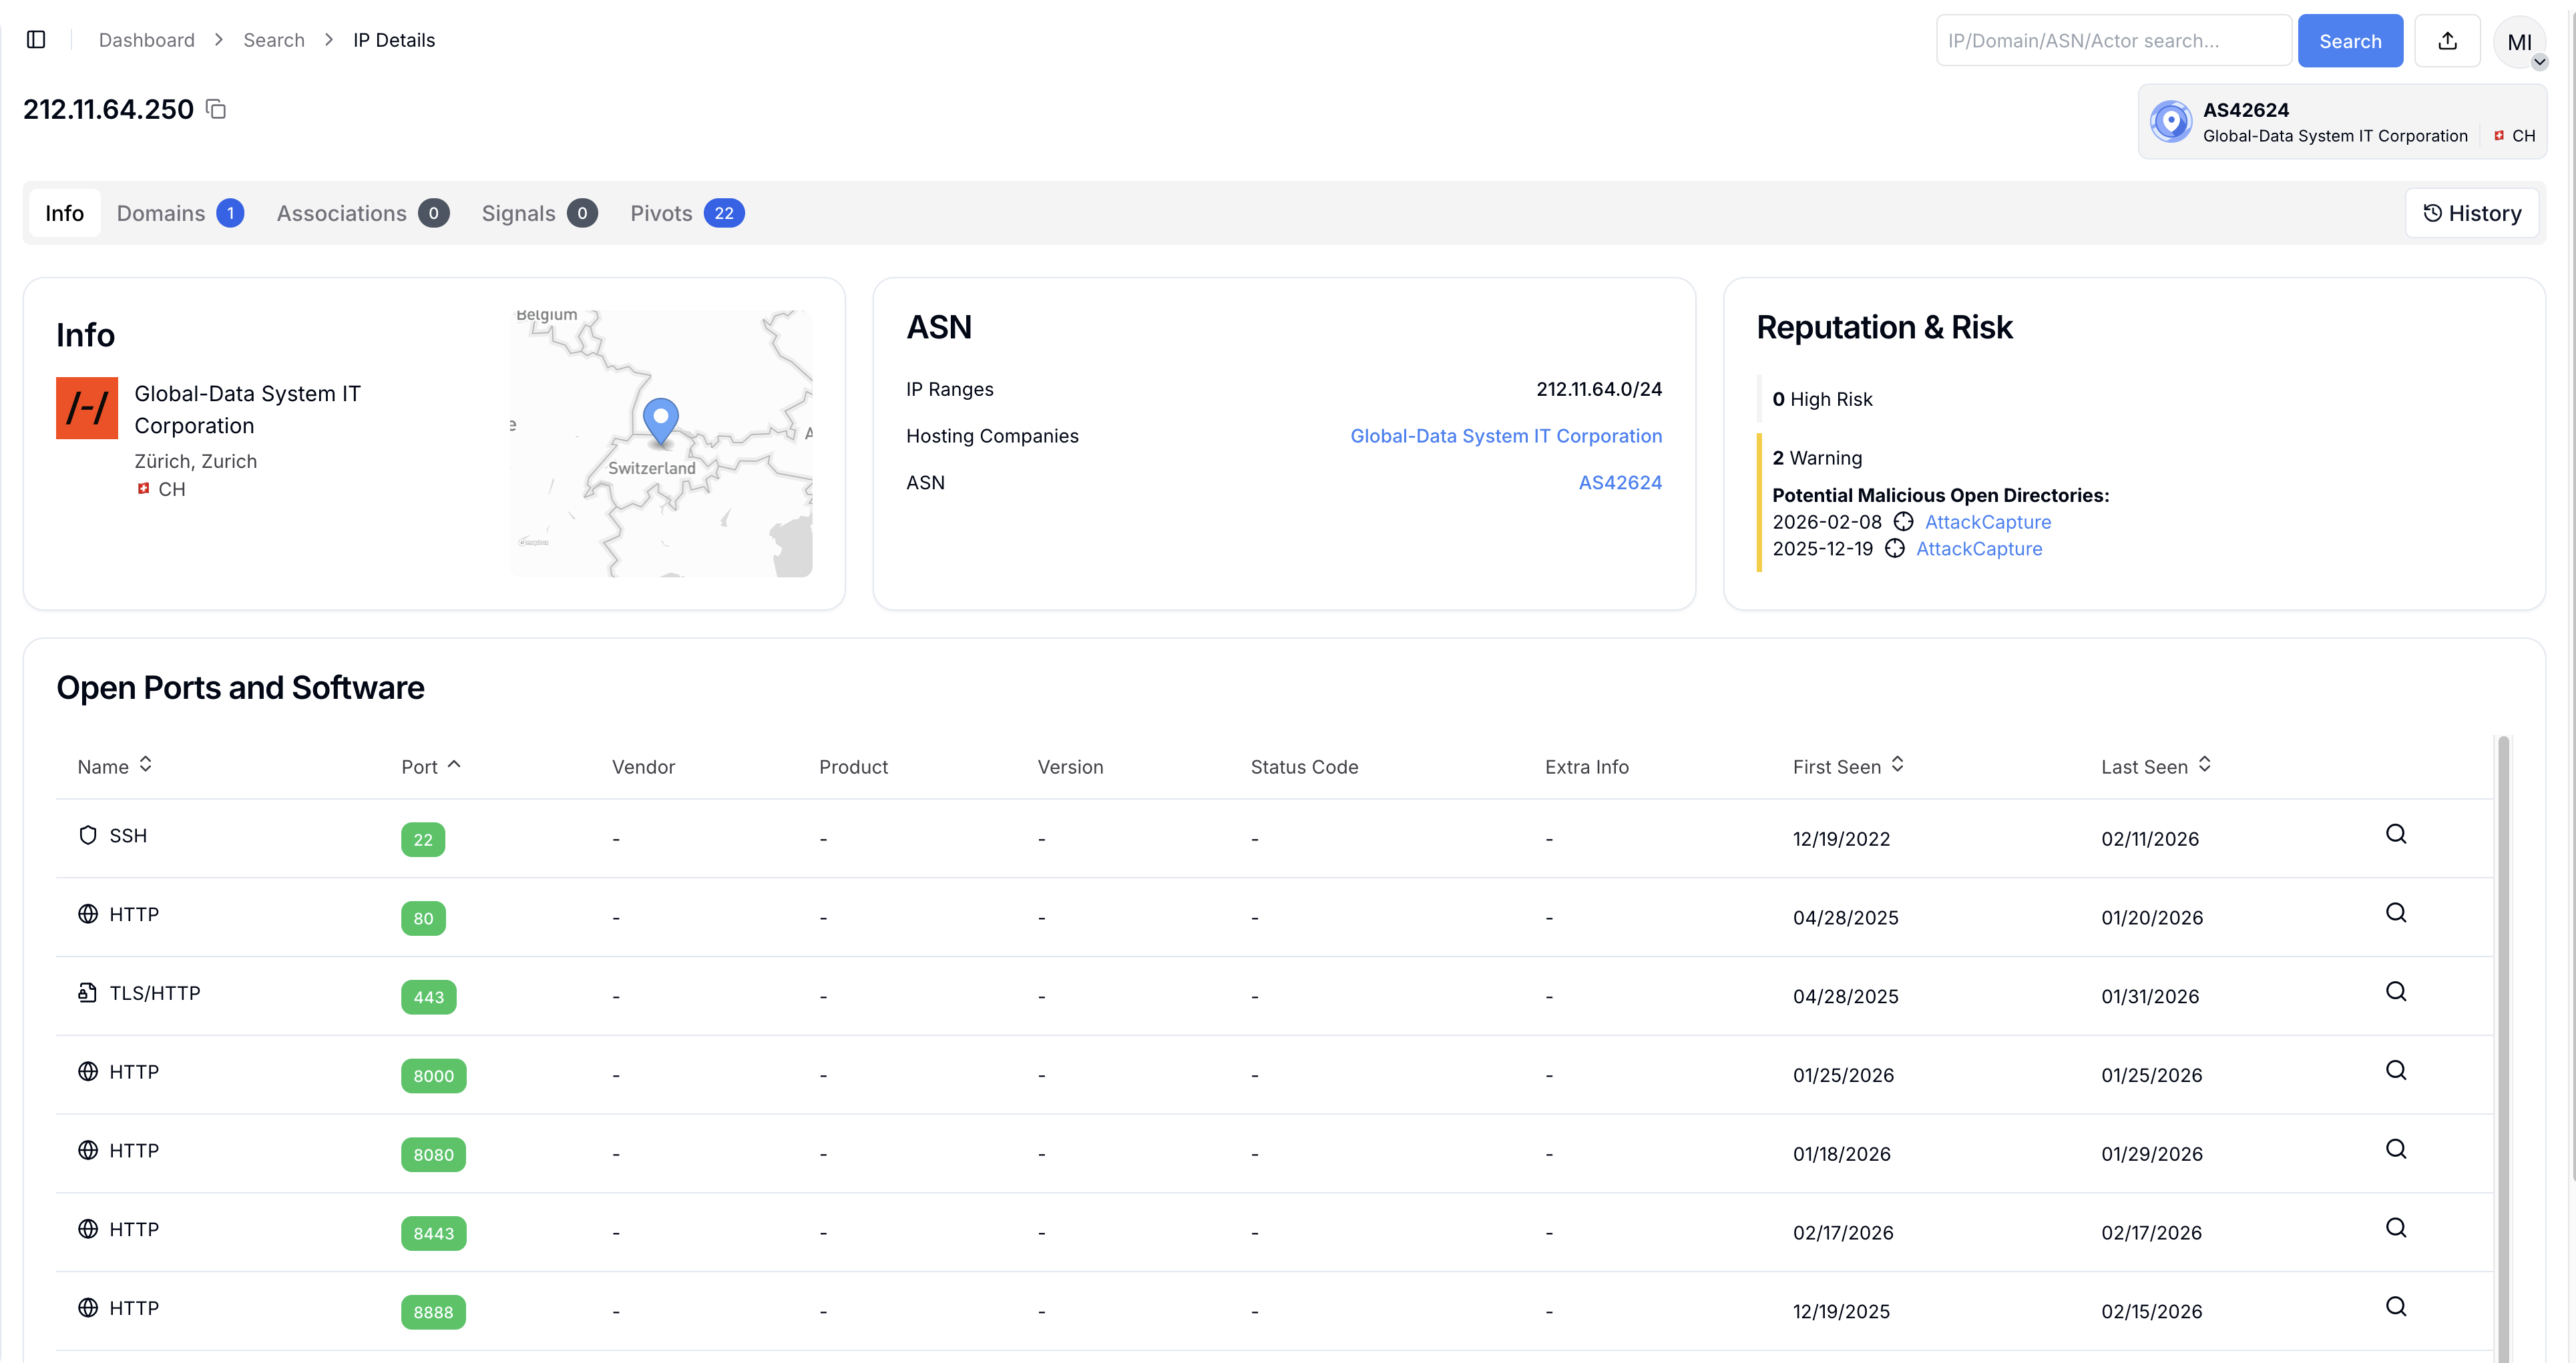Click the orange Global-Data company logo
The height and width of the screenshot is (1363, 2576).
pos(87,408)
